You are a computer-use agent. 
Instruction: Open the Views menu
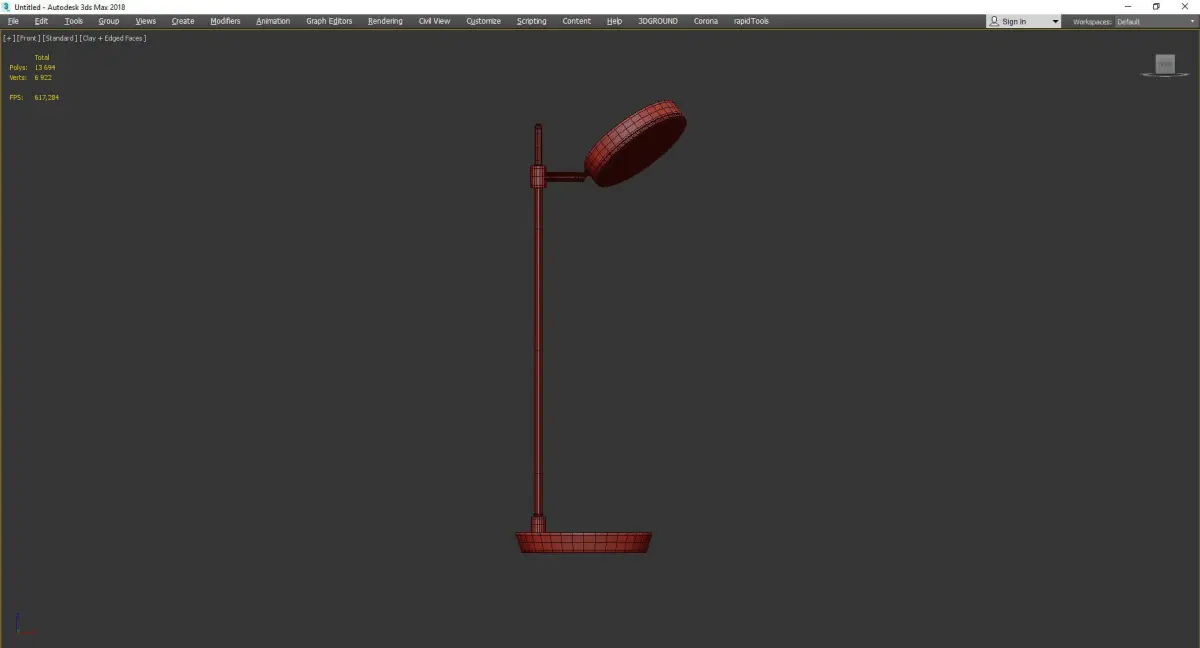146,21
